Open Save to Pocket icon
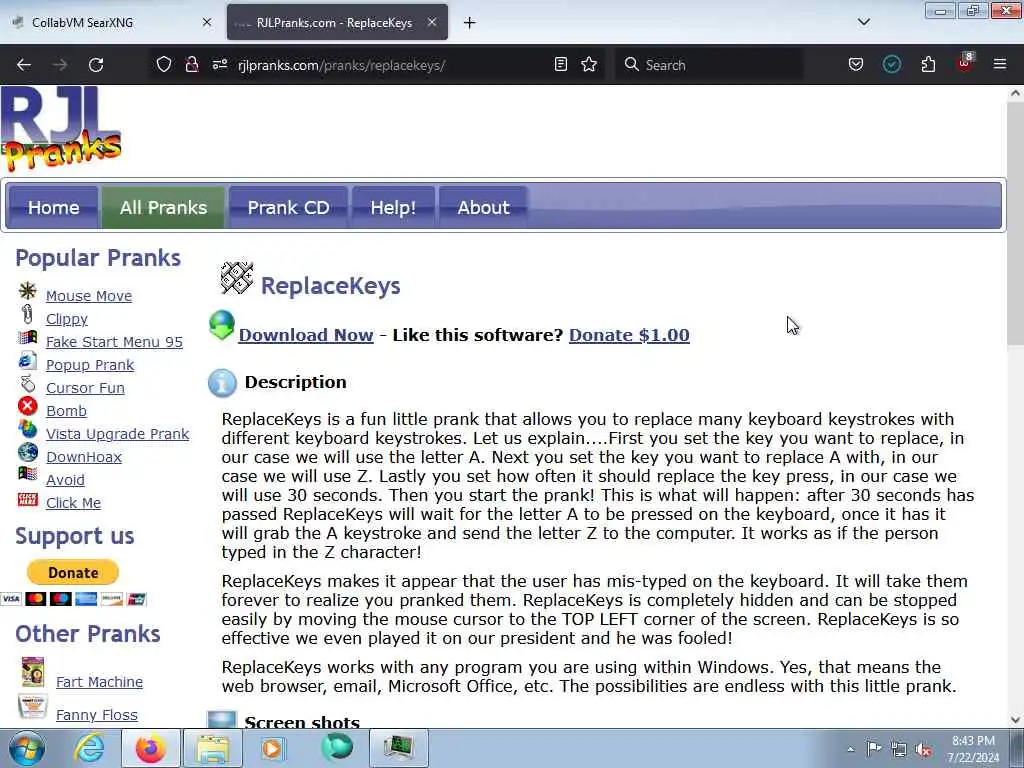The width and height of the screenshot is (1024, 768). tap(856, 64)
